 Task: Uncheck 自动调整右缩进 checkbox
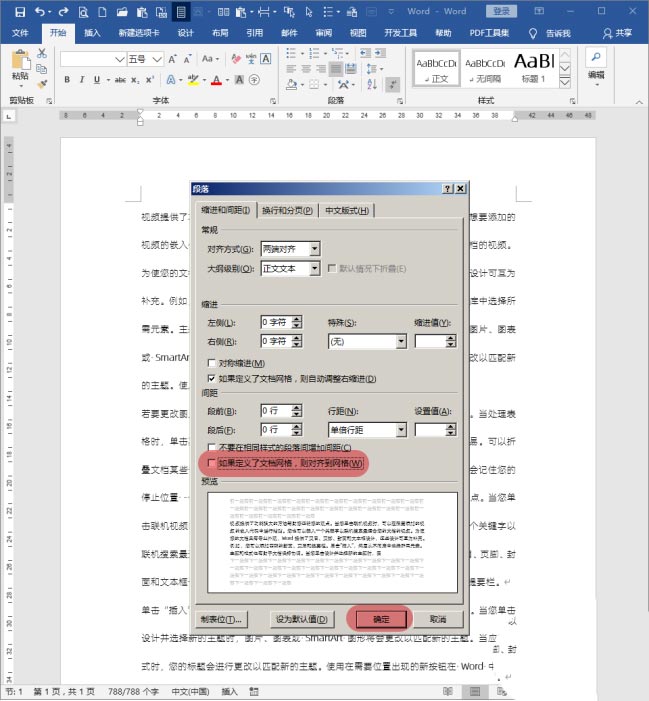[x=211, y=379]
